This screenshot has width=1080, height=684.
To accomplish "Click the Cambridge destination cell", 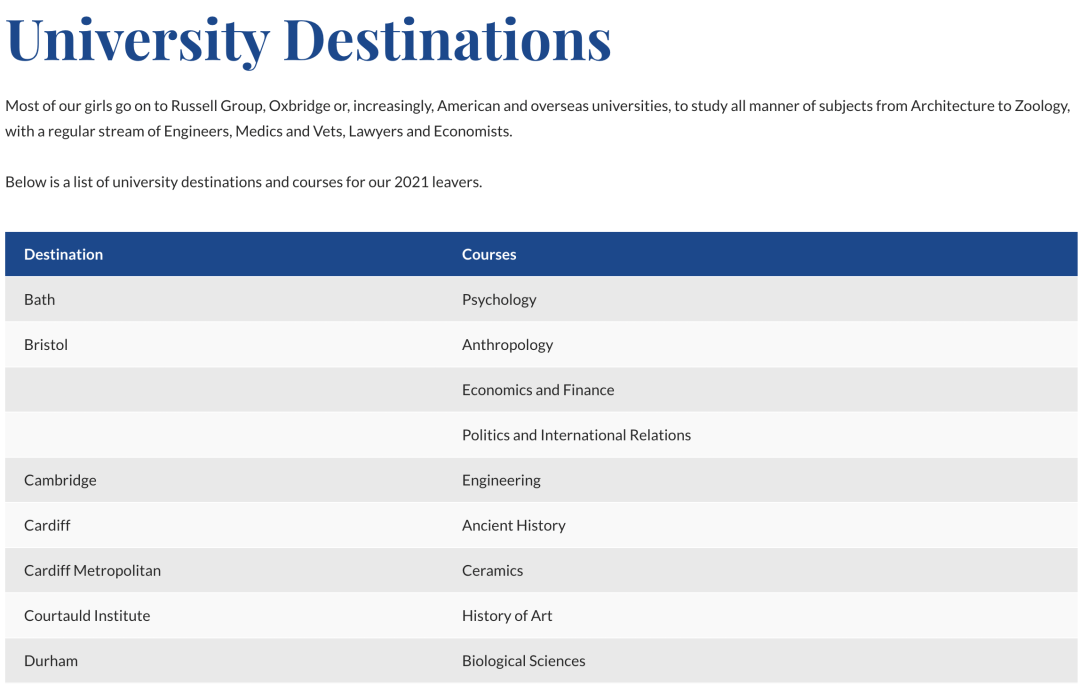I will tap(60, 480).
